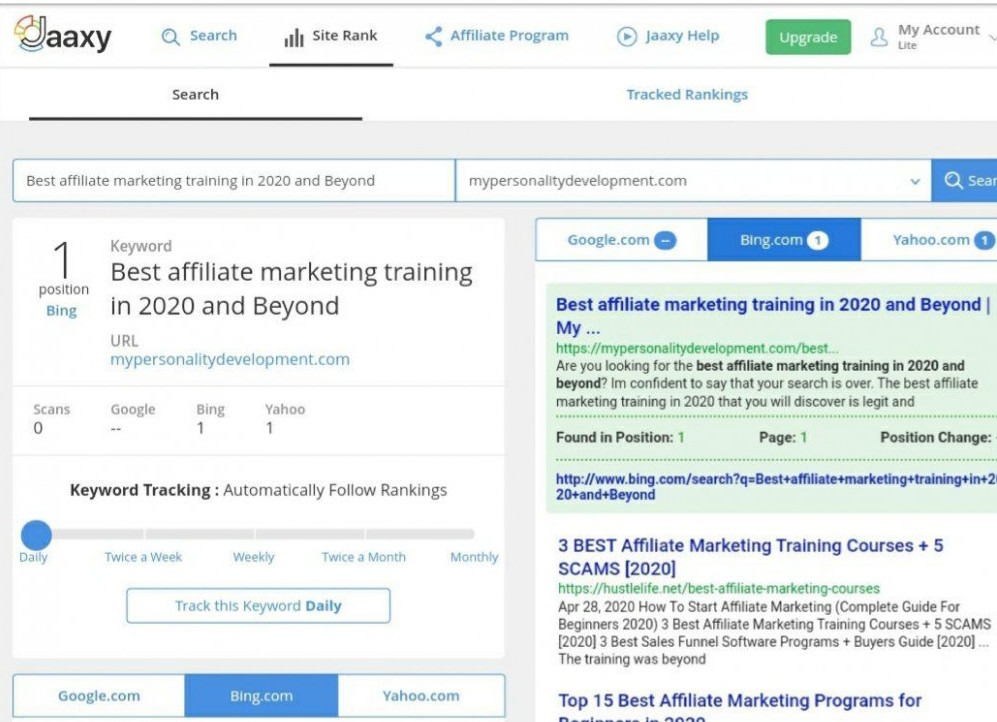The image size is (997, 722).
Task: Open the domain dropdown mypersonalitydevelopment.com
Action: 693,180
